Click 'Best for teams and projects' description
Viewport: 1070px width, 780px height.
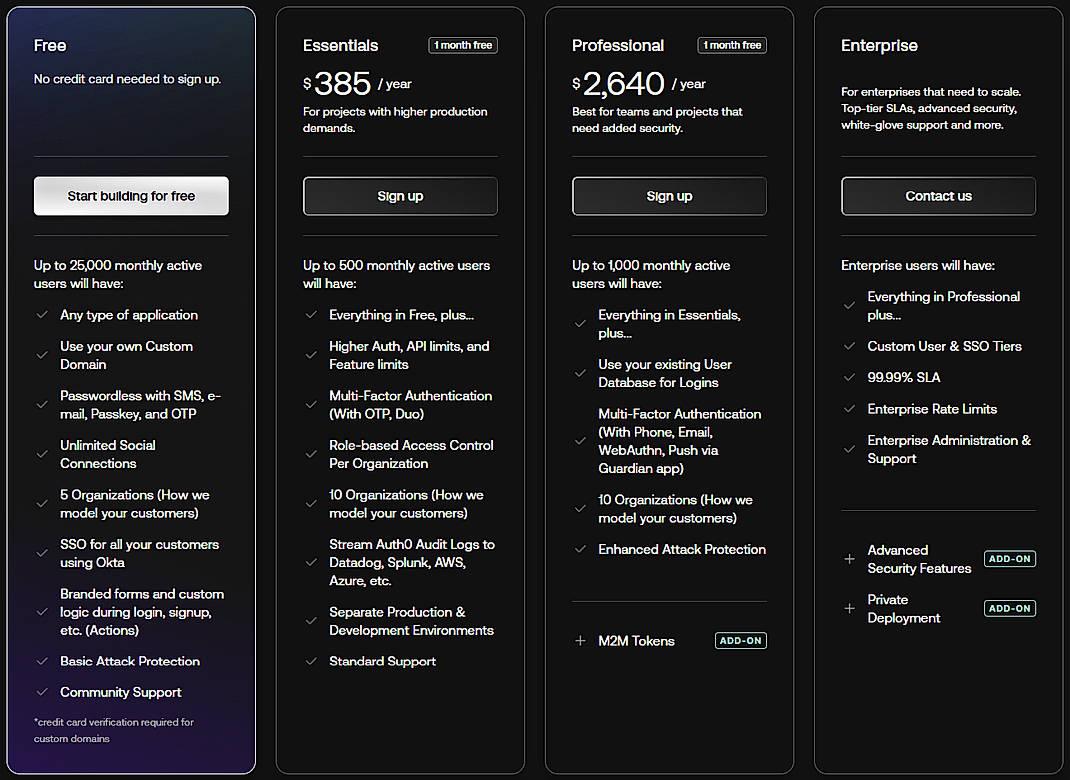[x=657, y=119]
